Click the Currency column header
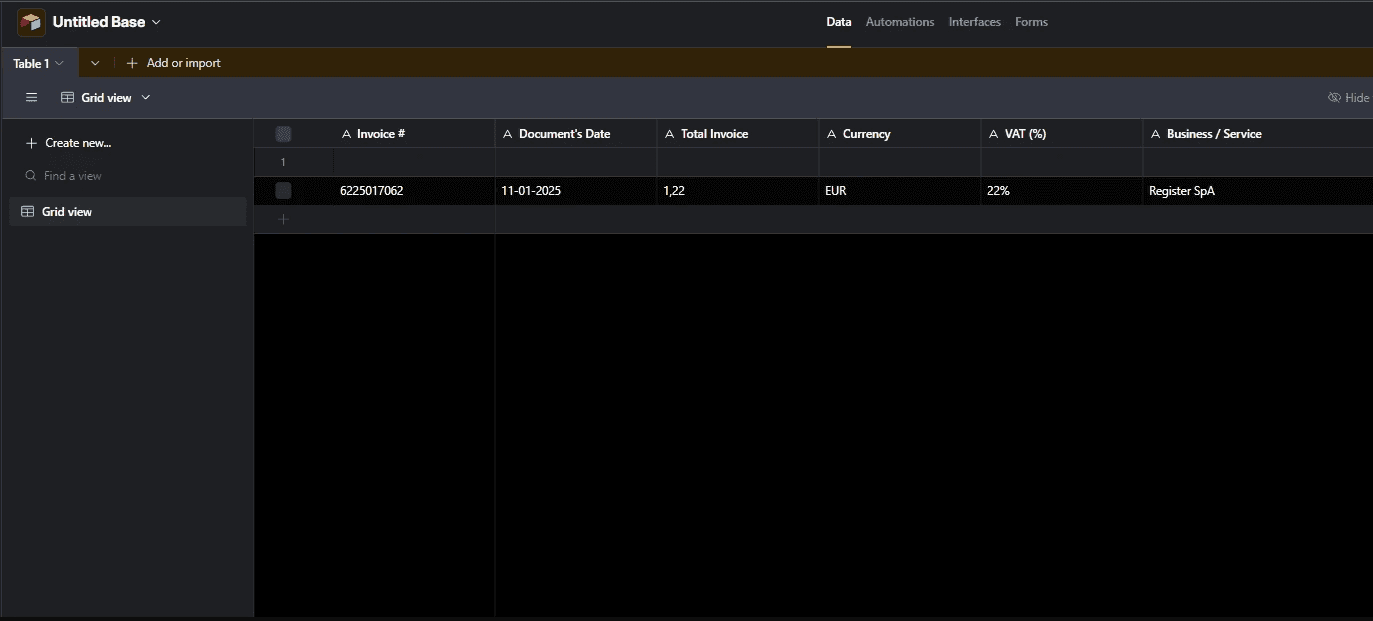The height and width of the screenshot is (621, 1373). (x=900, y=134)
